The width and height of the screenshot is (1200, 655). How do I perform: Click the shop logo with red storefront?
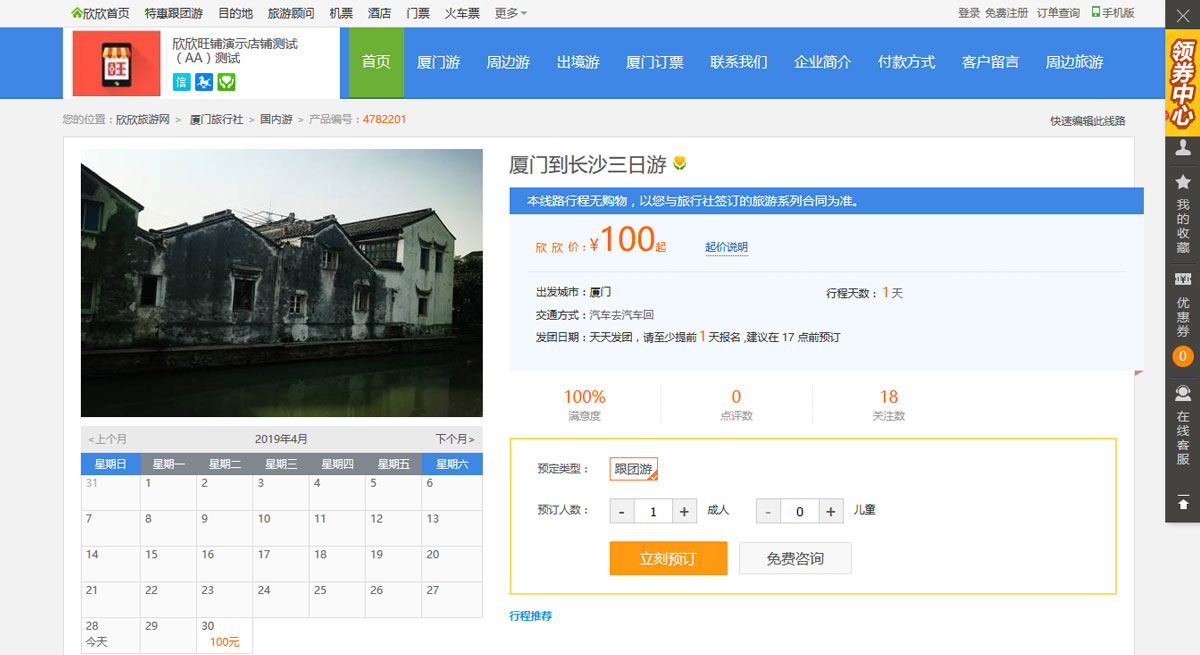(x=116, y=63)
